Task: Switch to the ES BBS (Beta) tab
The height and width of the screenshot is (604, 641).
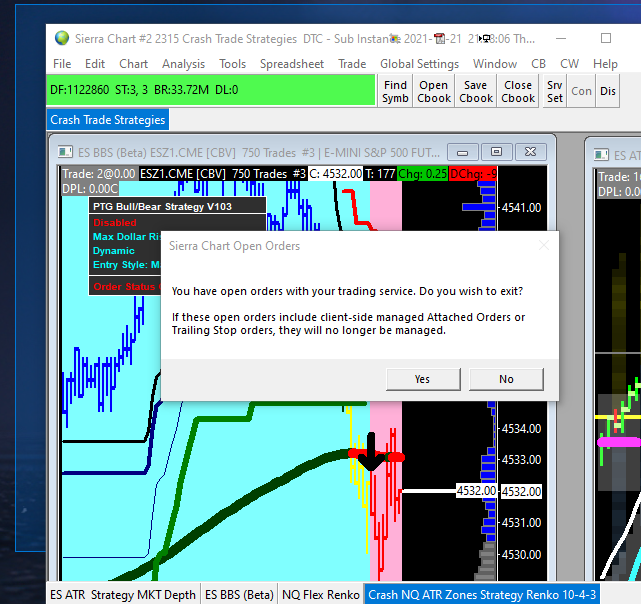Action: point(239,594)
